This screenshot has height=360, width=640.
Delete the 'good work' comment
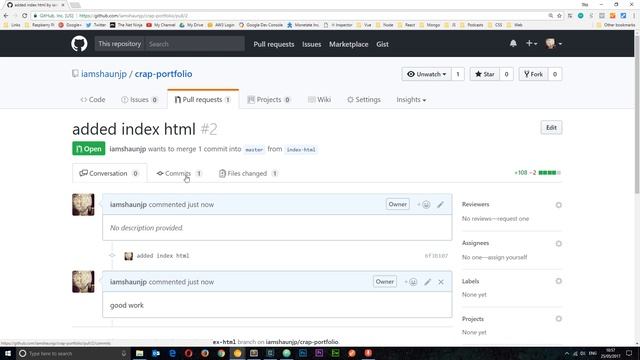coord(441,282)
